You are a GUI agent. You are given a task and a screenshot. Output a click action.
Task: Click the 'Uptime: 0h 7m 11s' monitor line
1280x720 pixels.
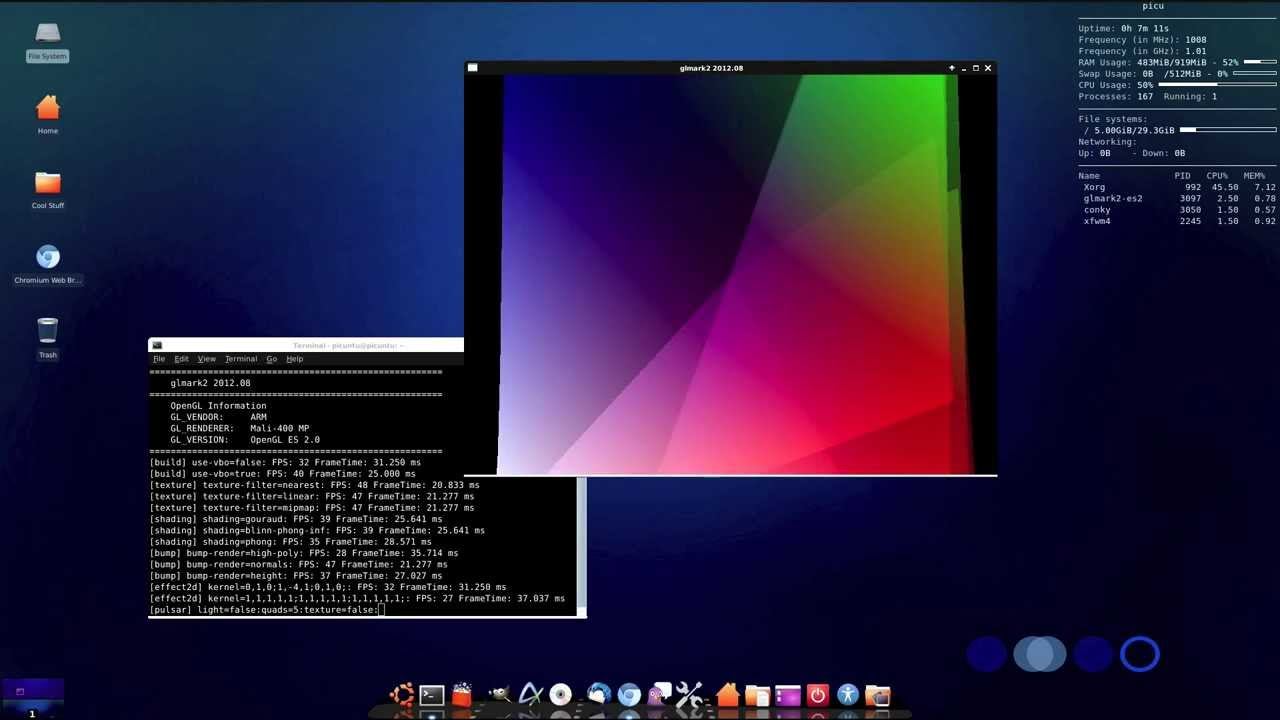pyautogui.click(x=1123, y=29)
